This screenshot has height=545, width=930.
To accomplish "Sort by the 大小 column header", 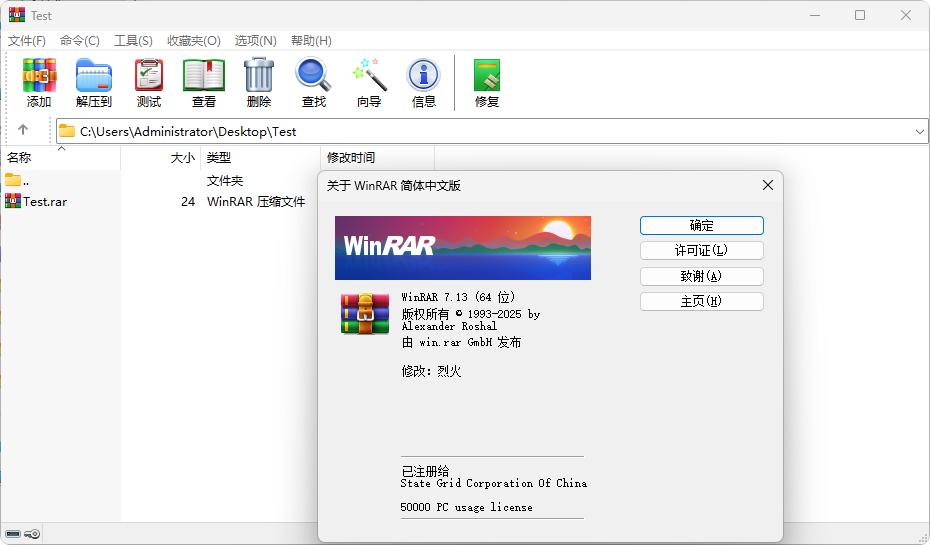I will pyautogui.click(x=161, y=158).
